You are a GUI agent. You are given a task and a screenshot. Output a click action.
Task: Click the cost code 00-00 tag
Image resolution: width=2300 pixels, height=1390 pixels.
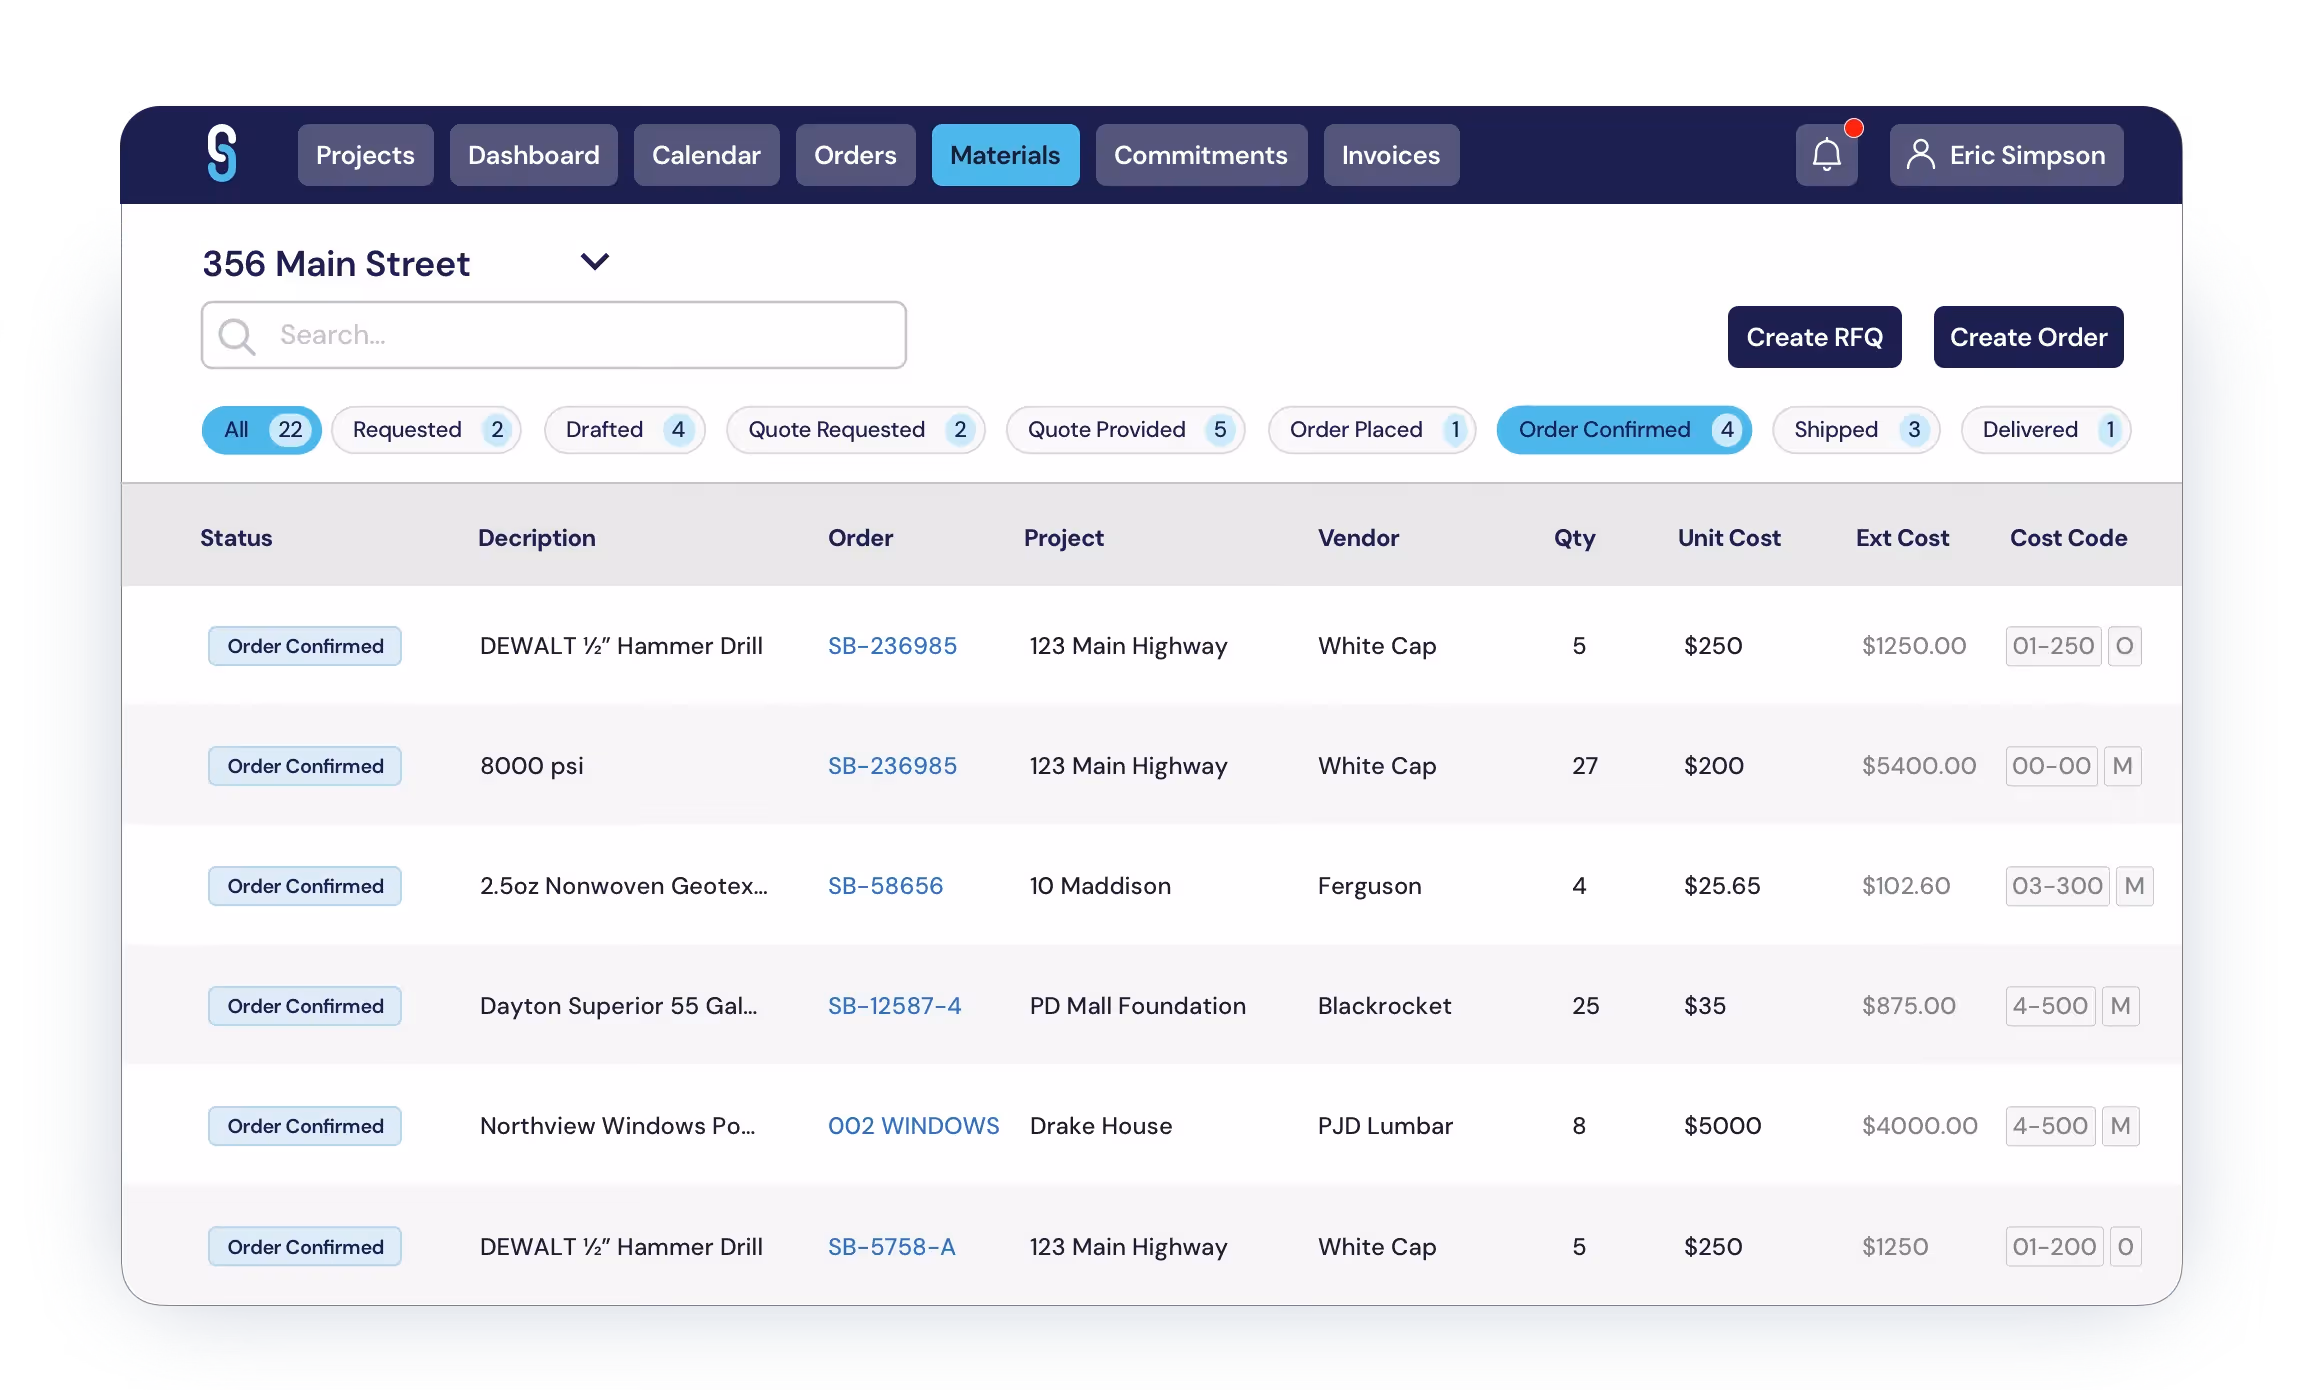click(2051, 766)
